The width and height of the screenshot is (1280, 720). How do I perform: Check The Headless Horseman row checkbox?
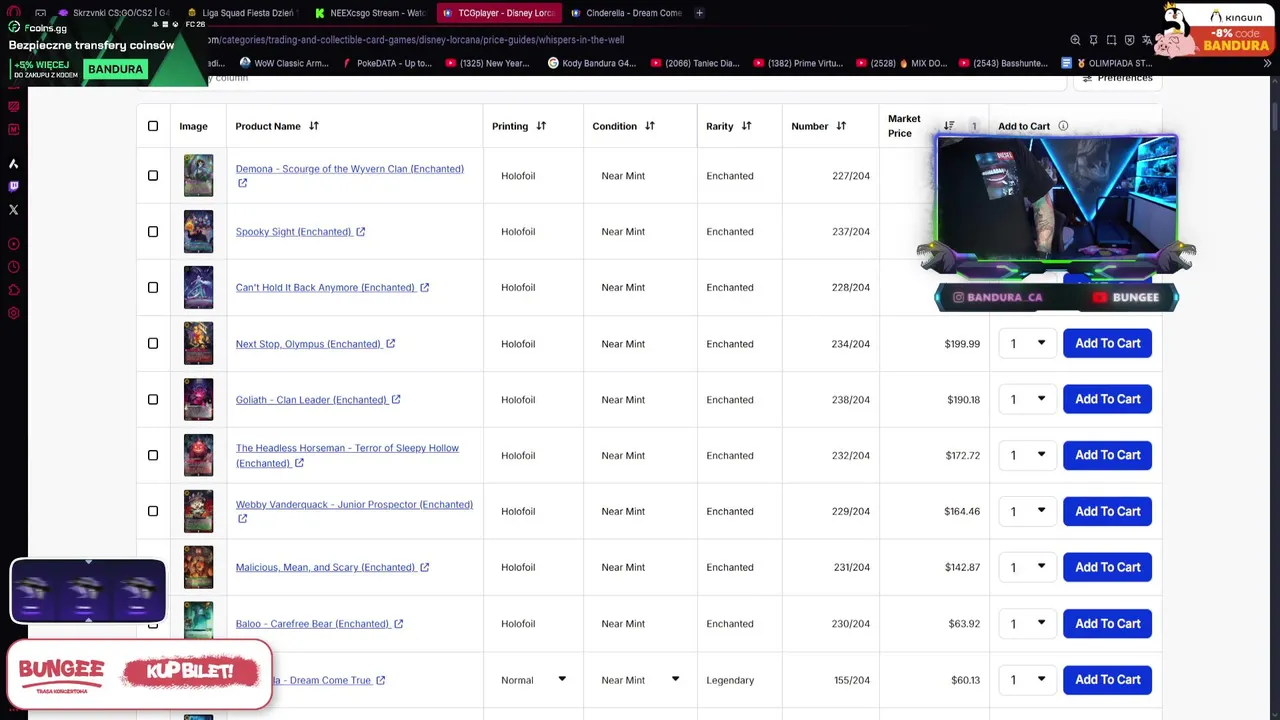pos(153,455)
